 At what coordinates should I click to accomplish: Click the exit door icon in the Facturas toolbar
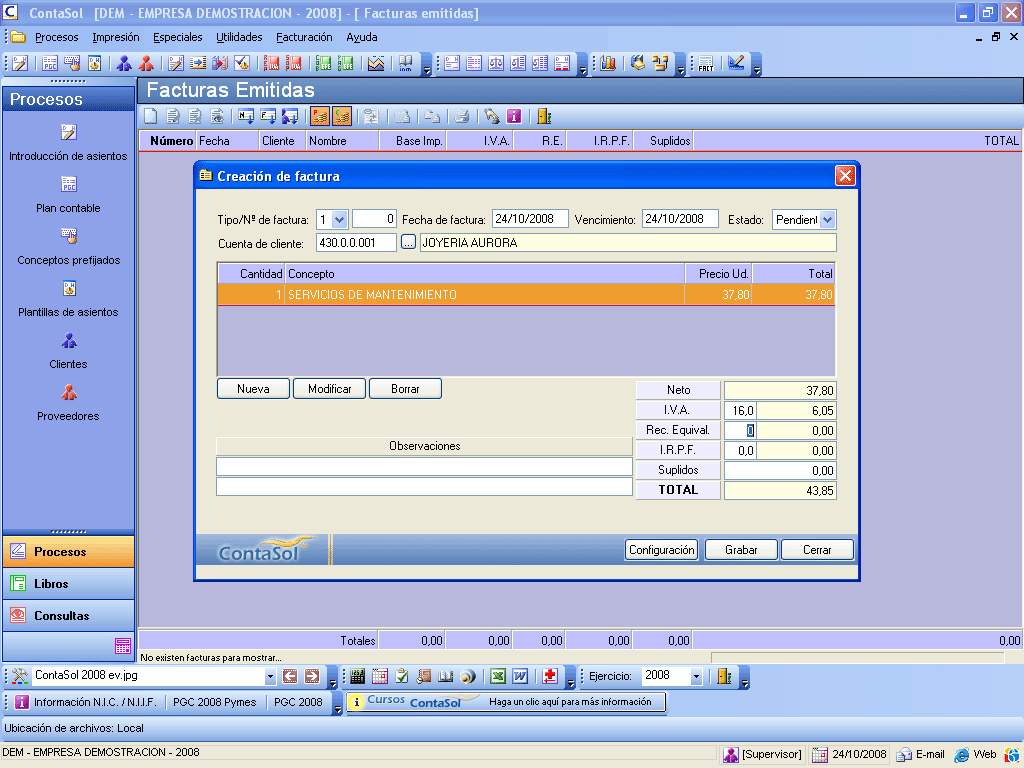544,116
